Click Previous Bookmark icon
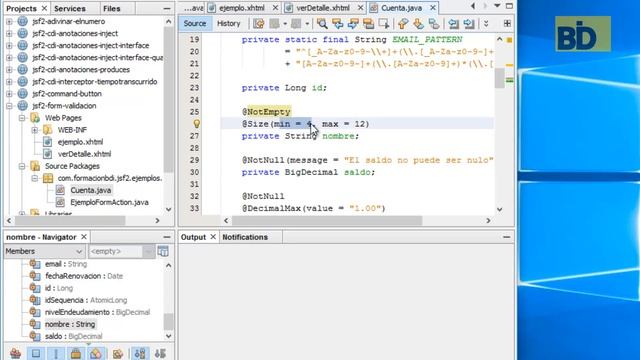 pyautogui.click(x=403, y=24)
